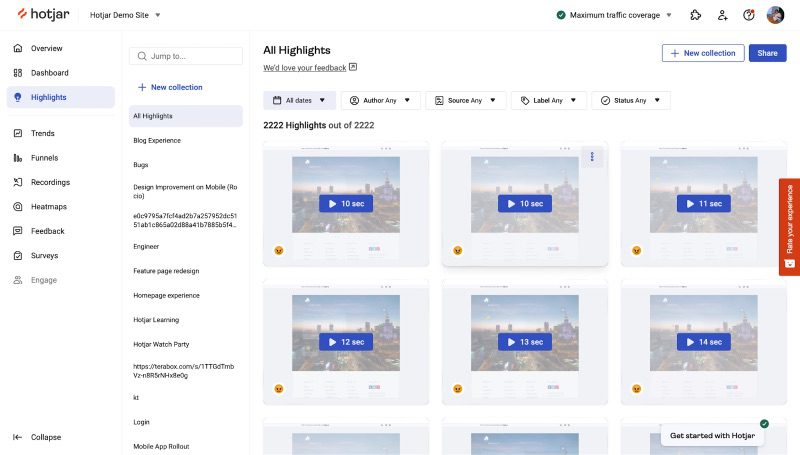Click the angry emoji on first 10 sec card

click(279, 250)
